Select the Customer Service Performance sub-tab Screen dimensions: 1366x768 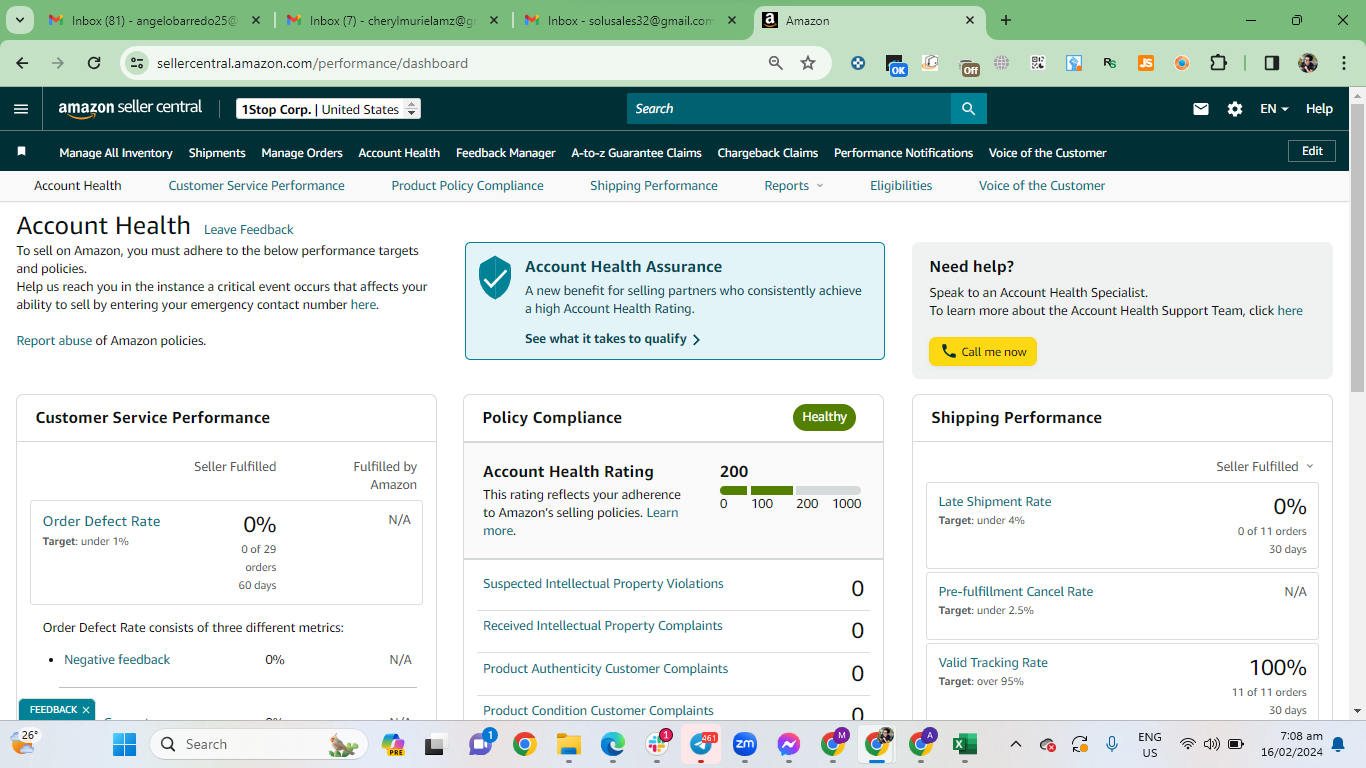pos(257,186)
